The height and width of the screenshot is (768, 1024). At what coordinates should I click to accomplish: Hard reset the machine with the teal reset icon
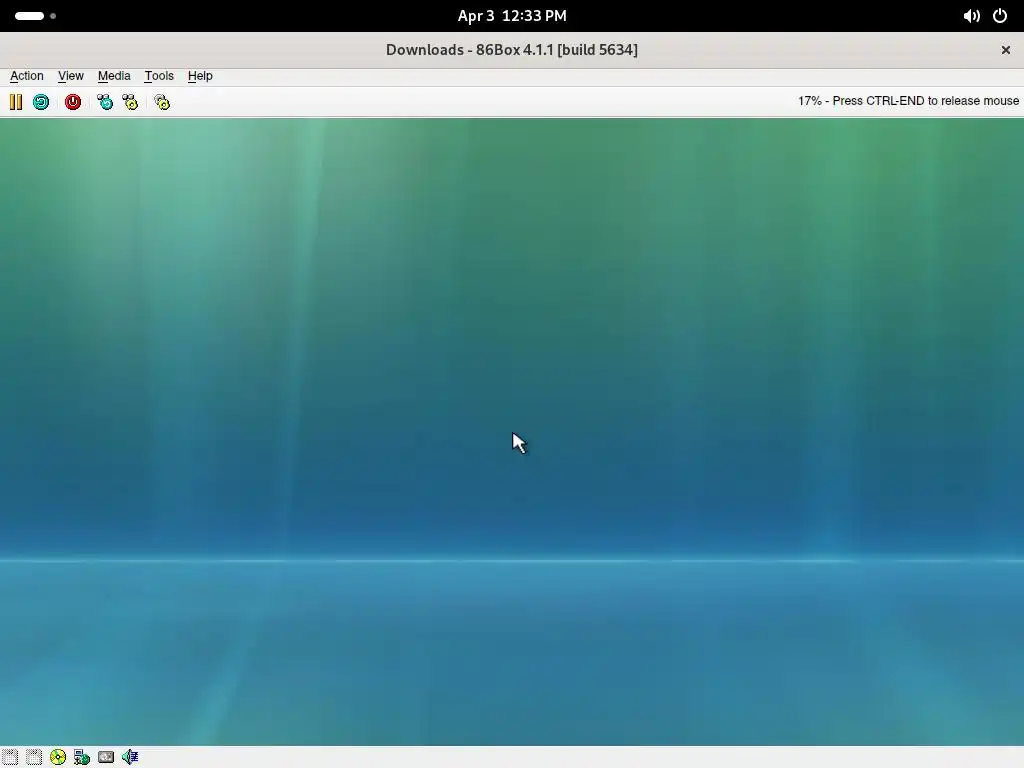pos(41,102)
